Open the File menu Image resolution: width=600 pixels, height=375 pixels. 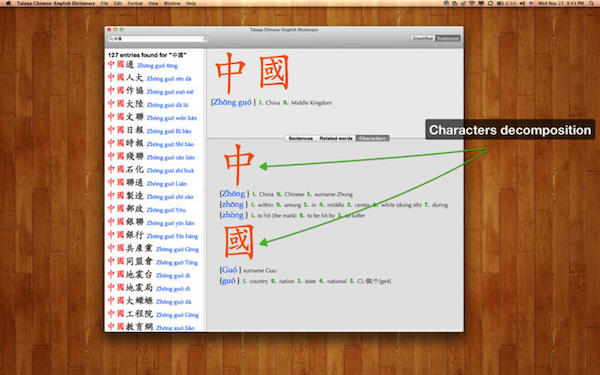click(104, 3)
